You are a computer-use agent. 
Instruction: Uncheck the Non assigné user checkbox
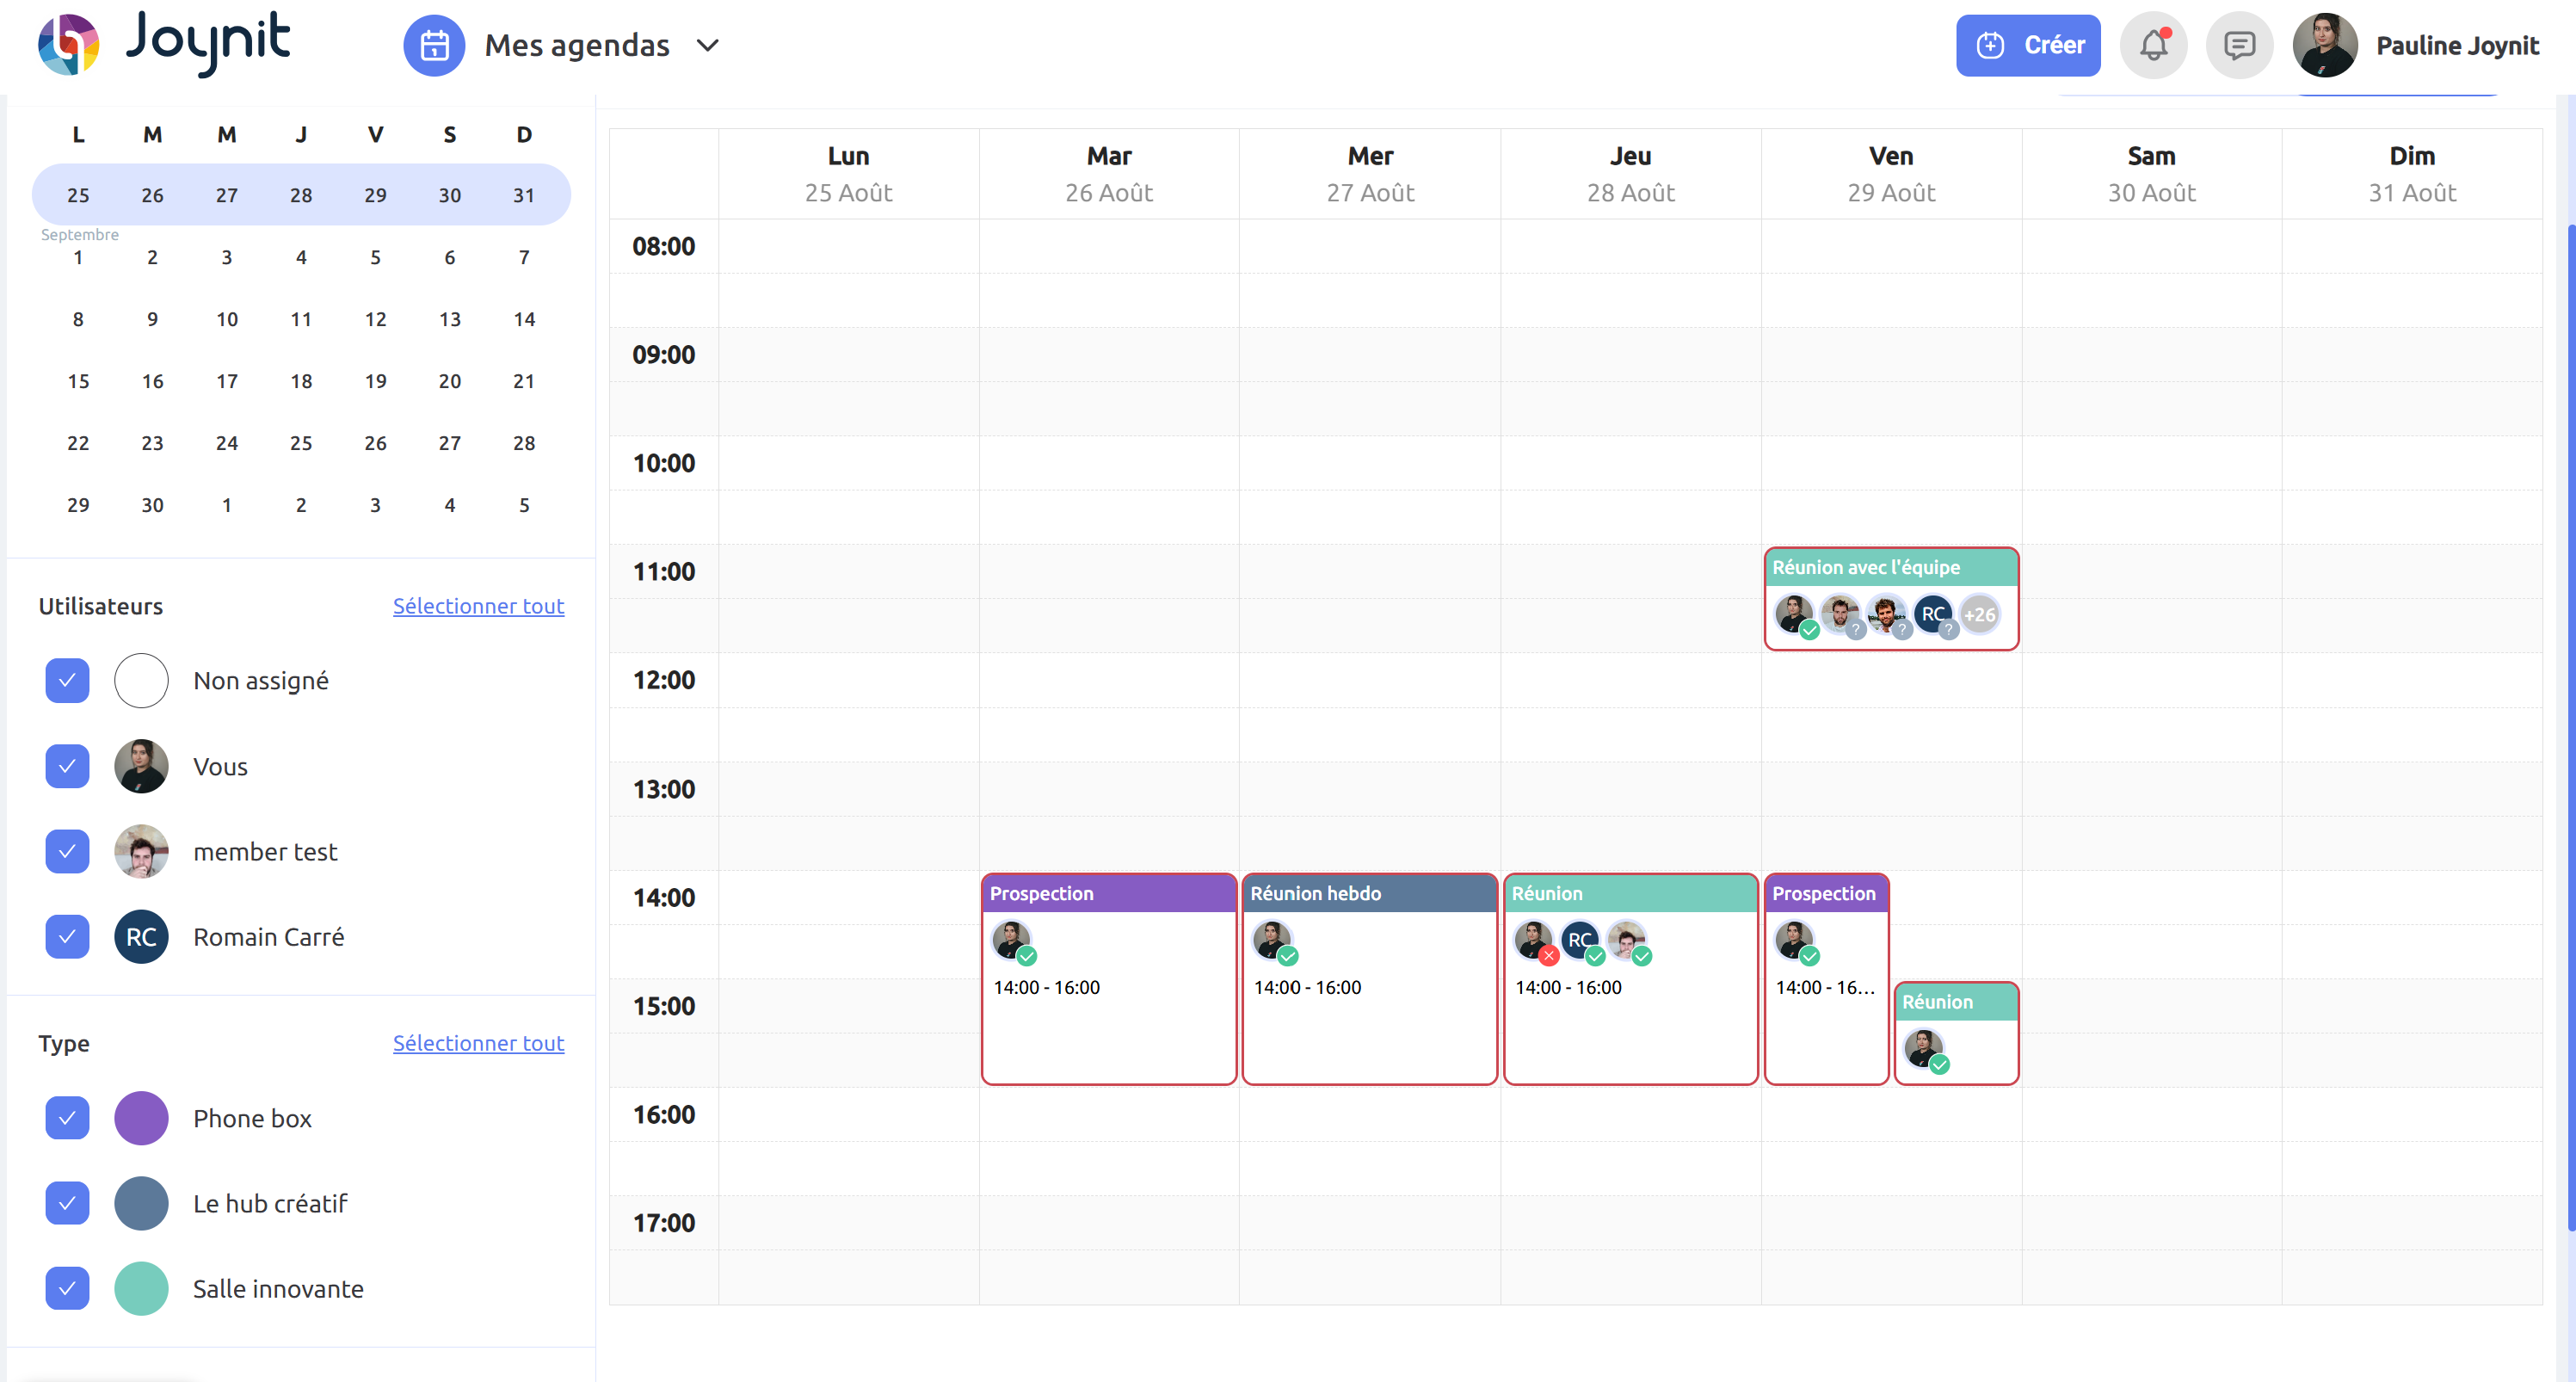pos(67,681)
